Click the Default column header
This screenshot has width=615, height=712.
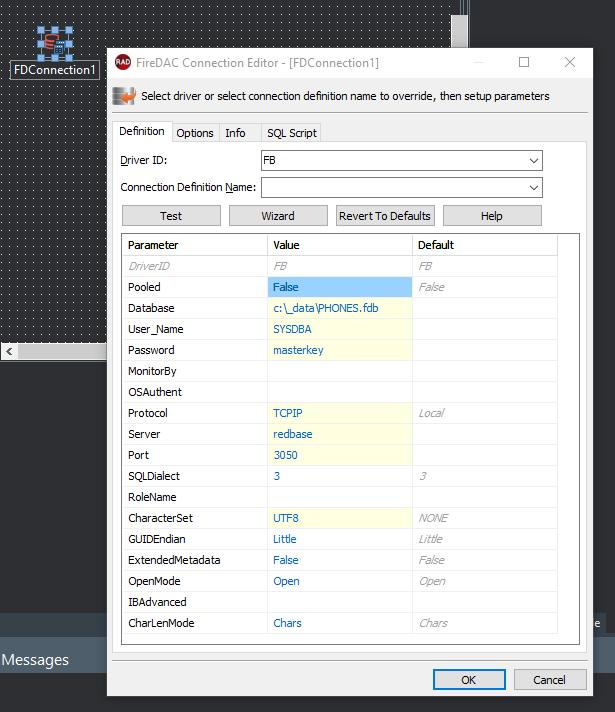click(x=485, y=245)
